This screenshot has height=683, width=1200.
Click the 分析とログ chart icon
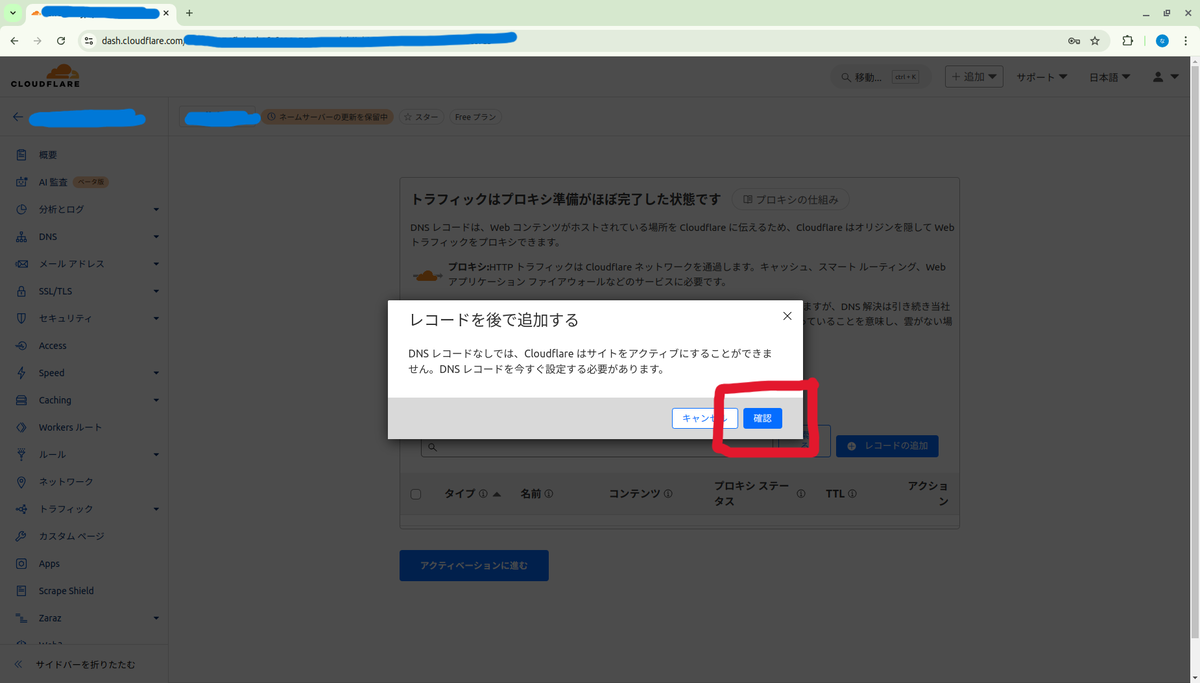[21, 210]
